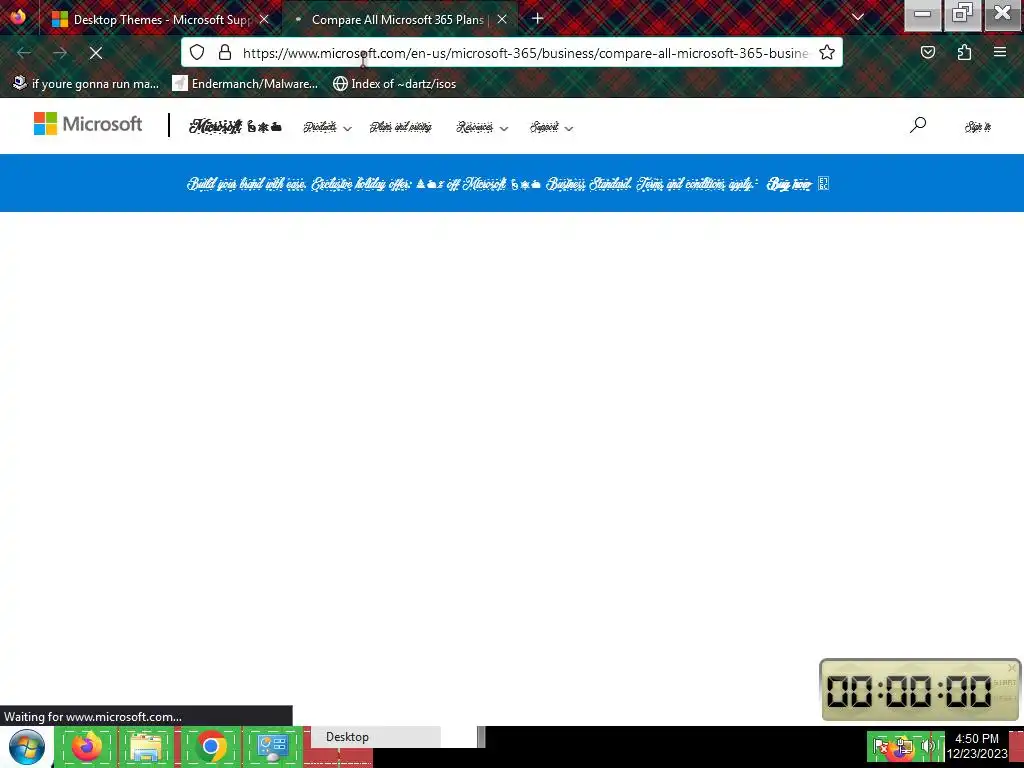Open the Microsoft 365 home link

(235, 127)
